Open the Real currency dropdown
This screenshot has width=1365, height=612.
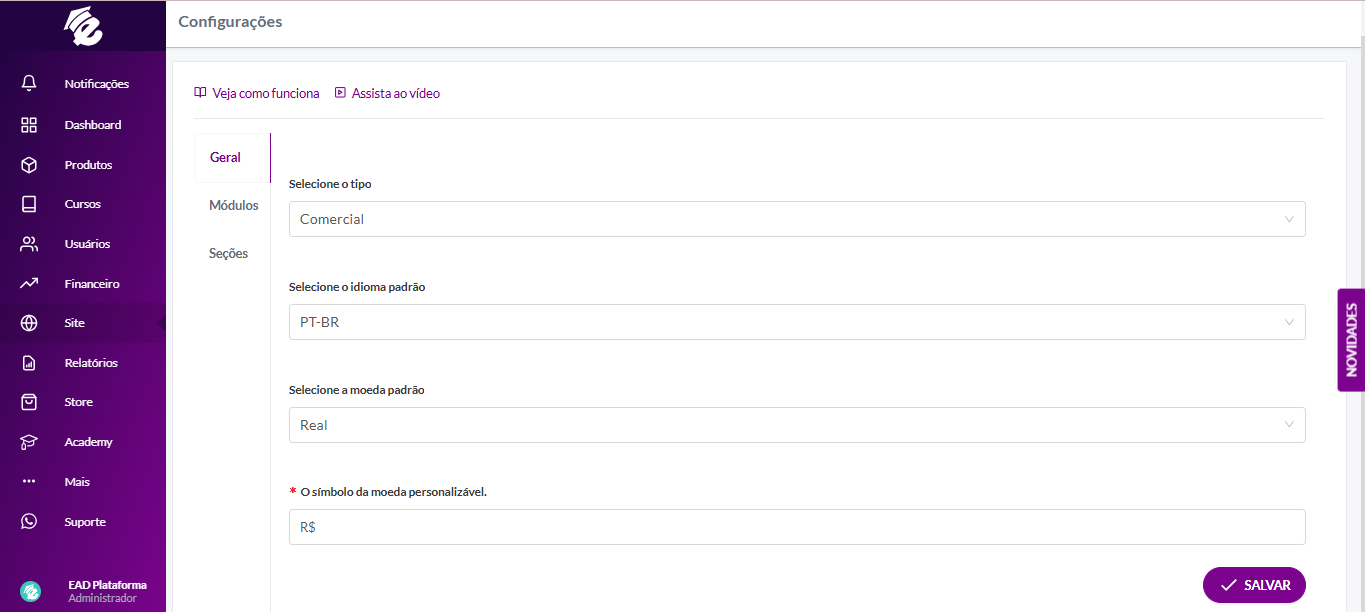point(797,425)
